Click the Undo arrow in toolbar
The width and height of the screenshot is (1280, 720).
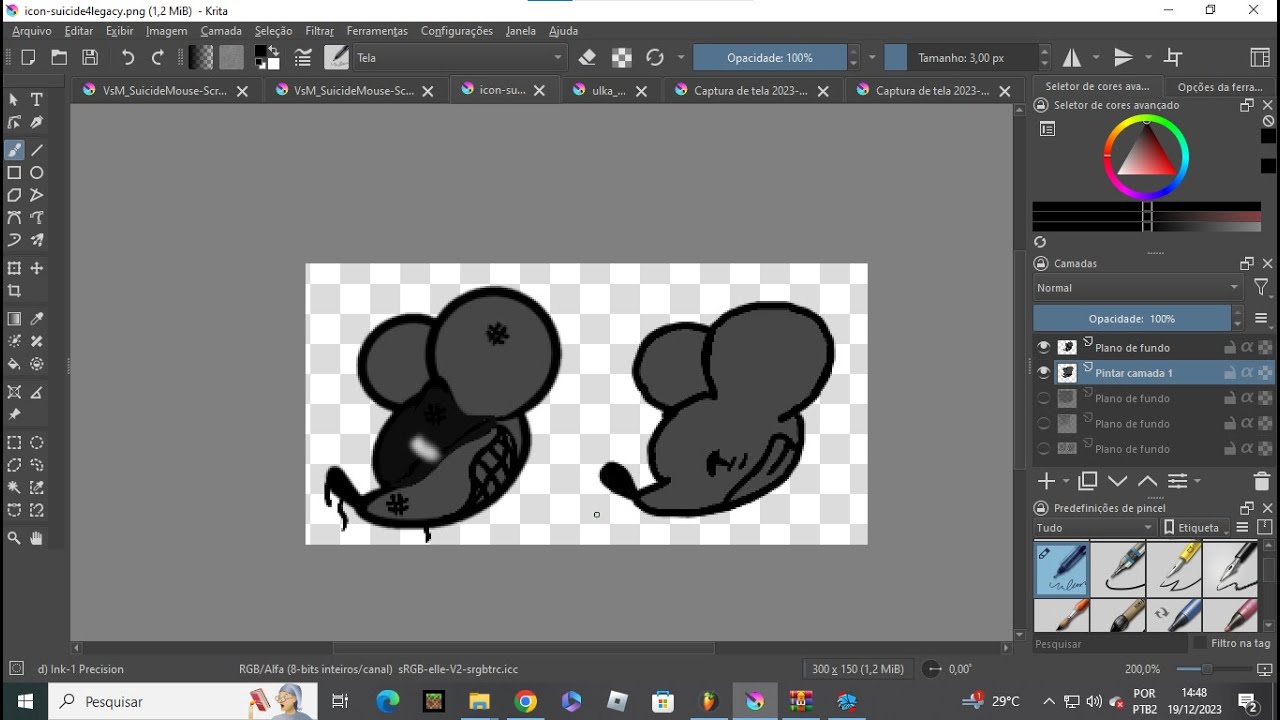(127, 58)
